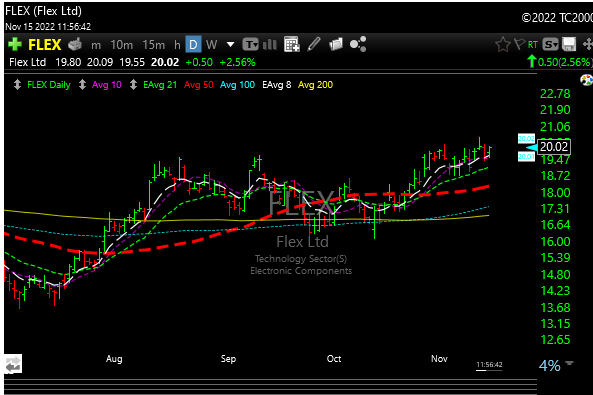
Task: Click the 22.78 price scale label
Action: tap(555, 94)
